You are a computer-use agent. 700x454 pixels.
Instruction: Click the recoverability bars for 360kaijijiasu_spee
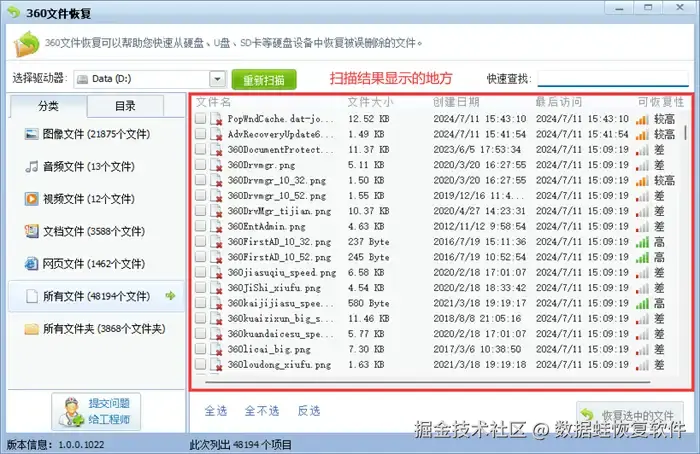[x=642, y=304]
